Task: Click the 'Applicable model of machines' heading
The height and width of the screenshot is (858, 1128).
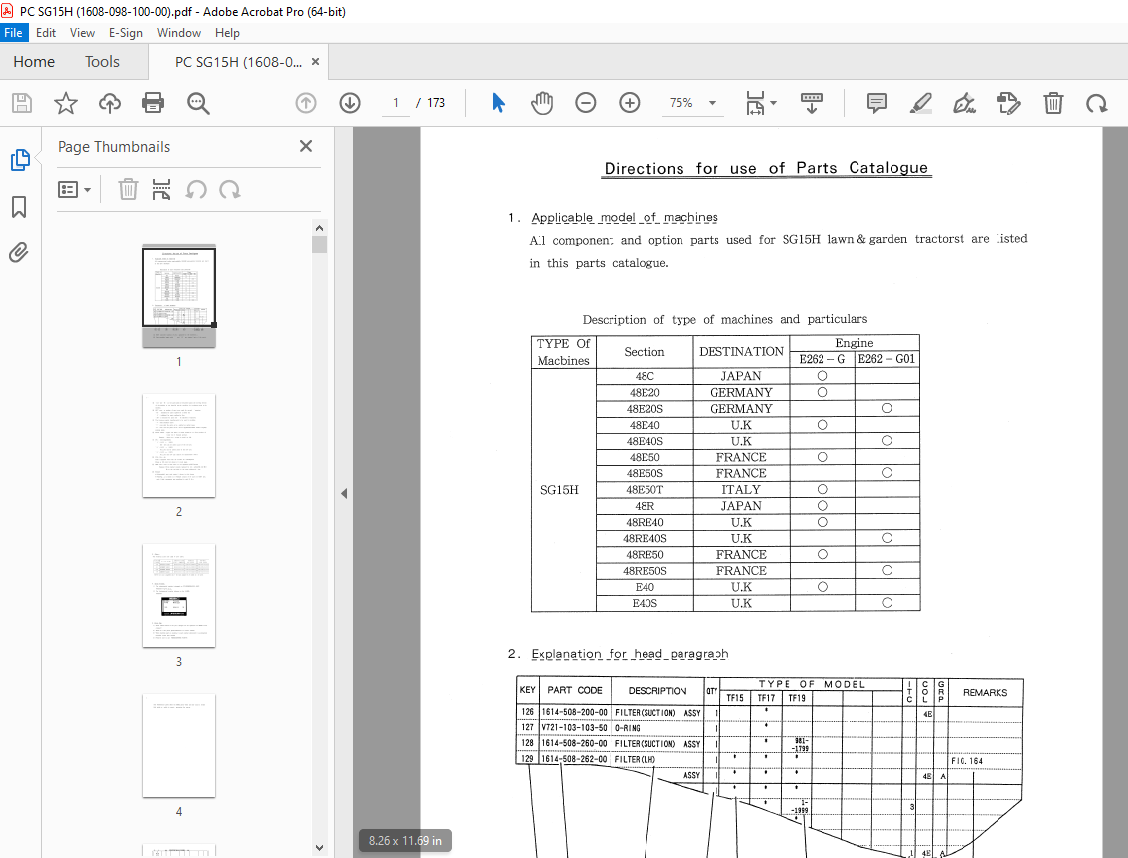Action: [x=624, y=217]
